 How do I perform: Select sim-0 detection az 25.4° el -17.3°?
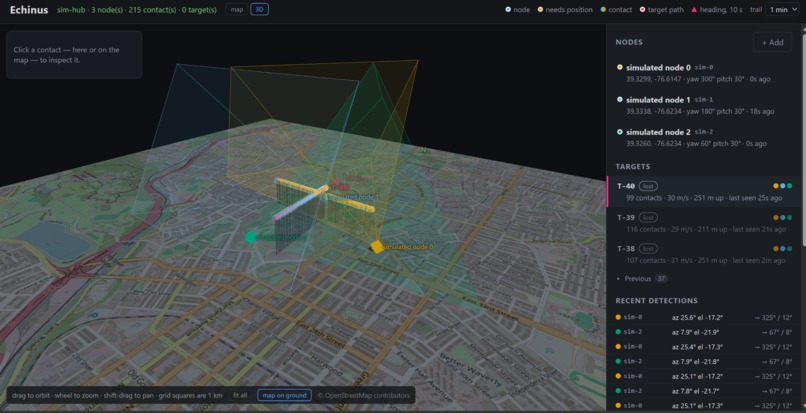[703, 347]
